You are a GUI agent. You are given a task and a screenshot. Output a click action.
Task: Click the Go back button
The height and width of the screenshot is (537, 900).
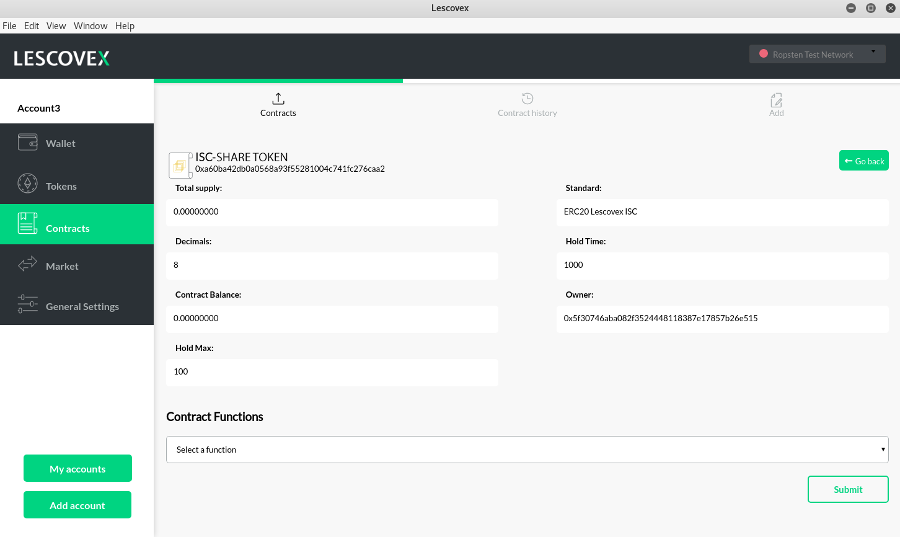click(x=864, y=161)
